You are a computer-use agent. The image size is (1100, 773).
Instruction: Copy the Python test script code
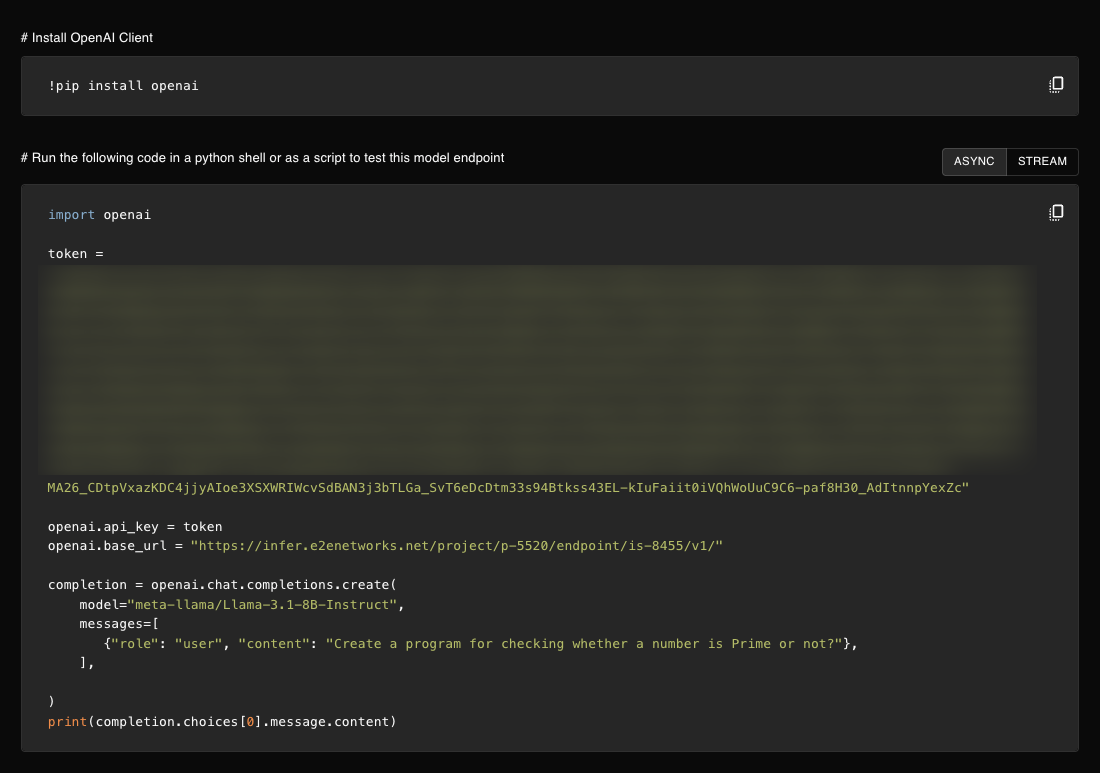(x=1056, y=212)
